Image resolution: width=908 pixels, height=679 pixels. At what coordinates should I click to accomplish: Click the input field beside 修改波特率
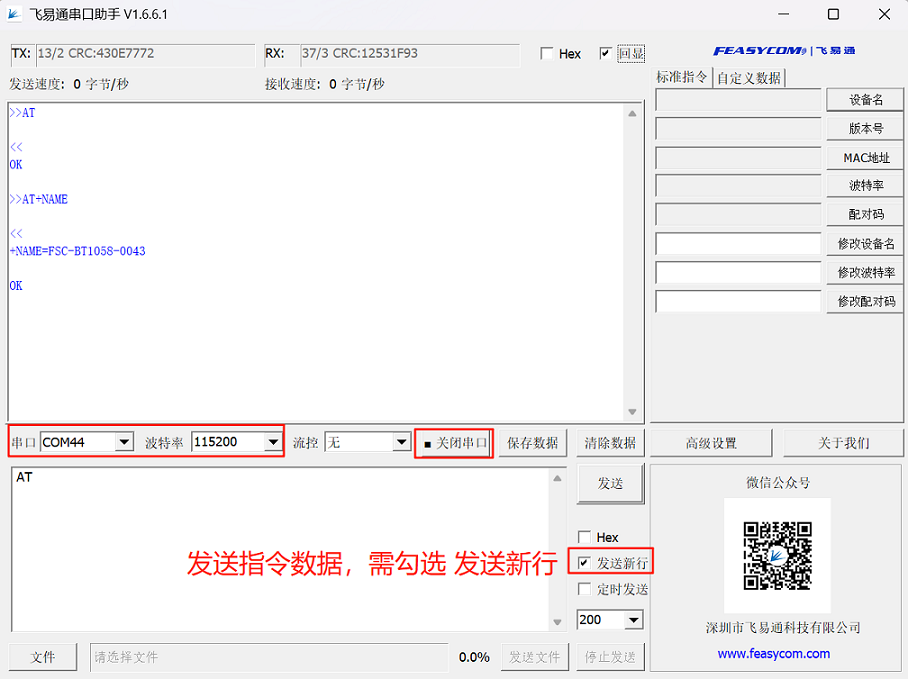pos(738,272)
